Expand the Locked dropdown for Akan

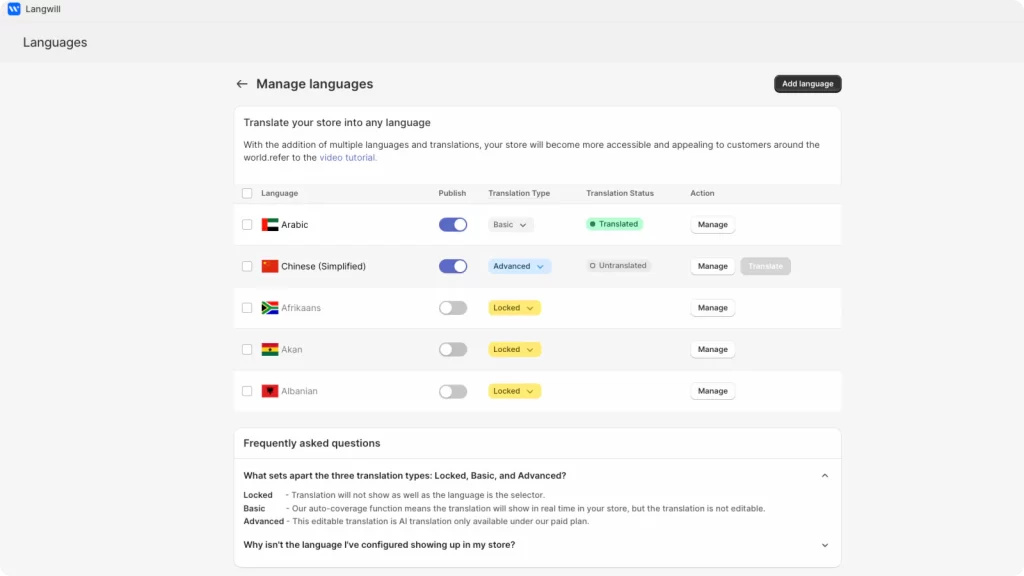click(514, 349)
